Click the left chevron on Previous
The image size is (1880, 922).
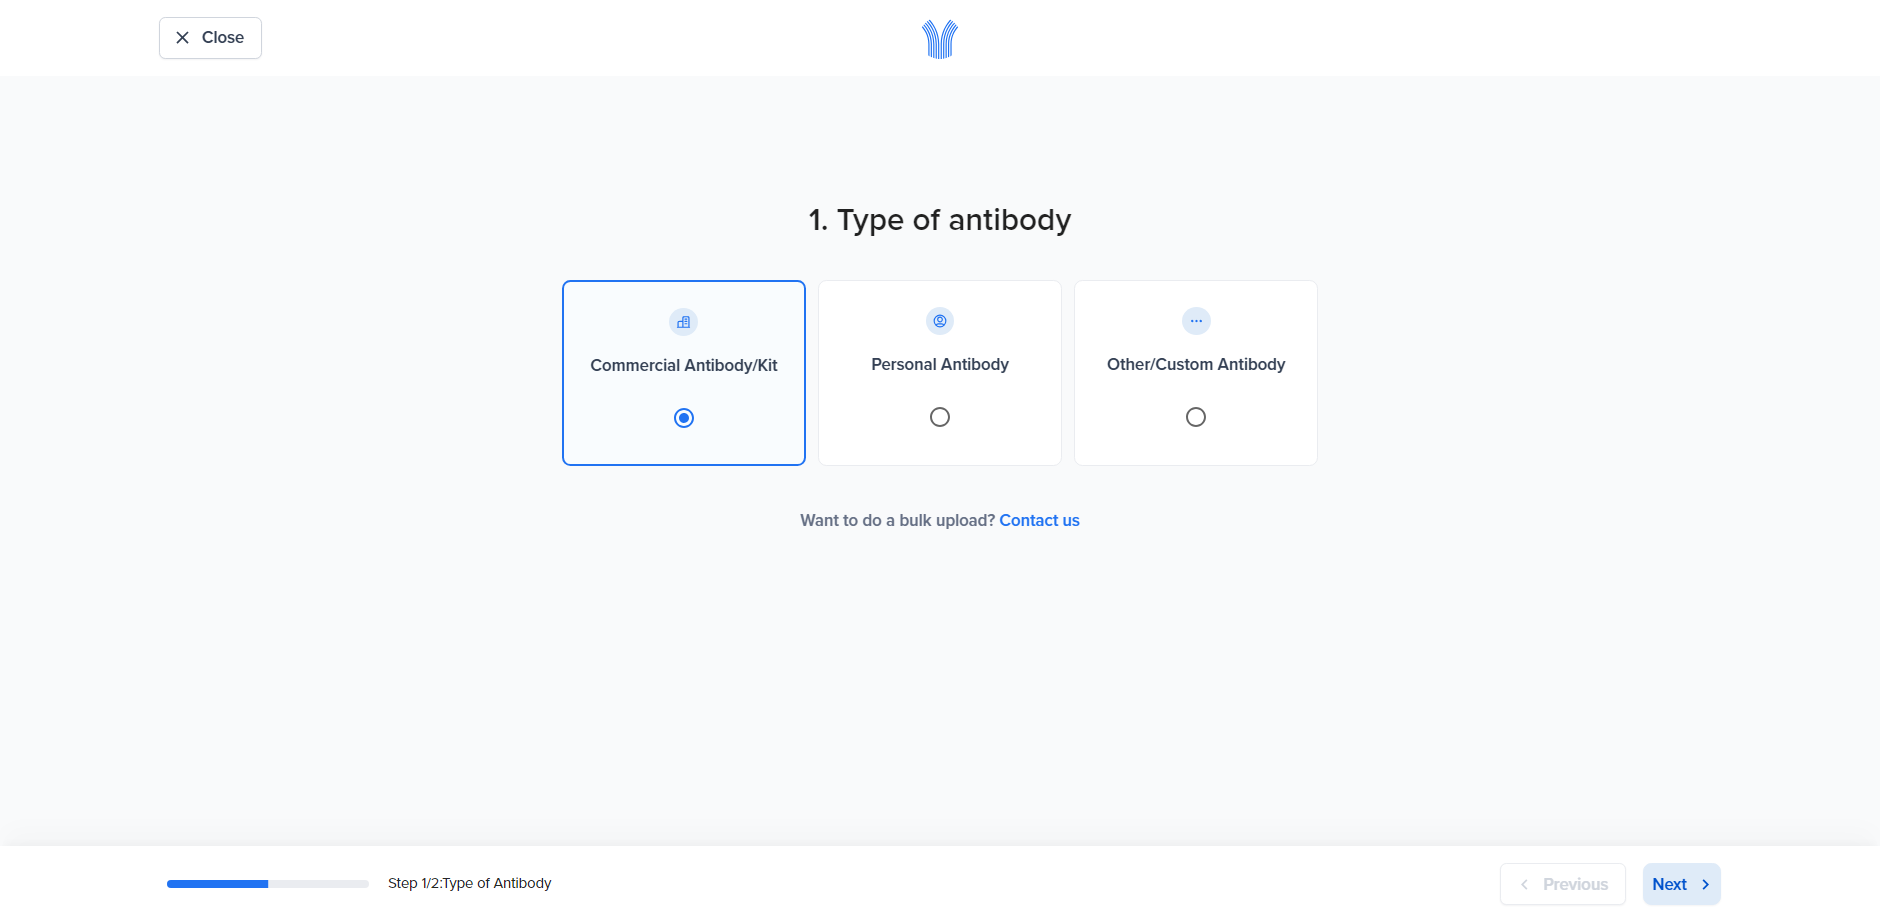click(1525, 885)
